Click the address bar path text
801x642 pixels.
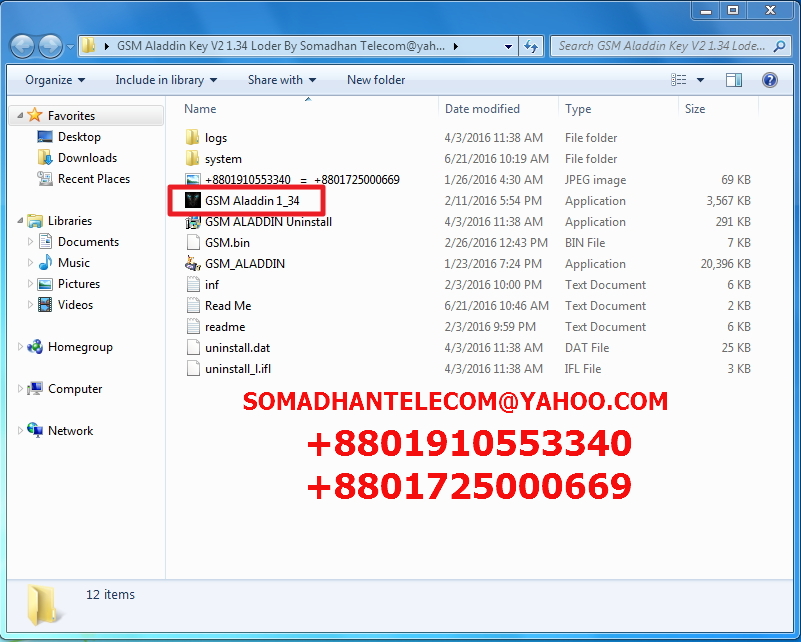tap(281, 46)
